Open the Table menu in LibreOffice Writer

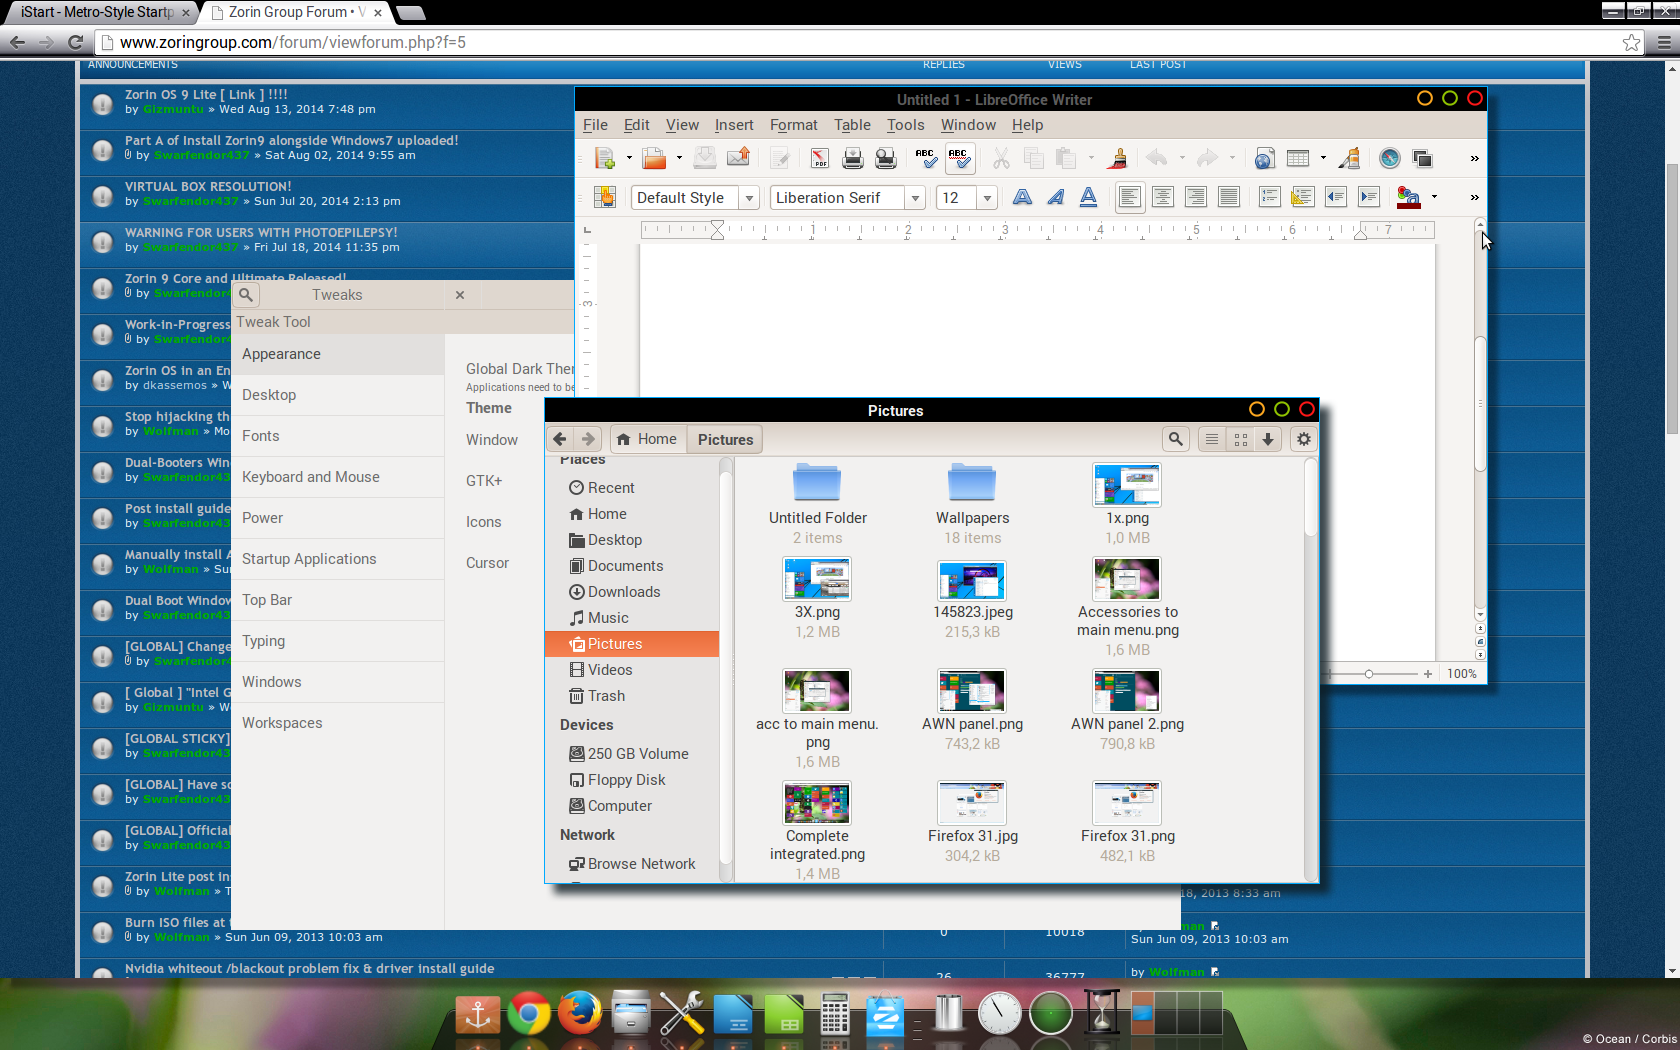point(852,125)
